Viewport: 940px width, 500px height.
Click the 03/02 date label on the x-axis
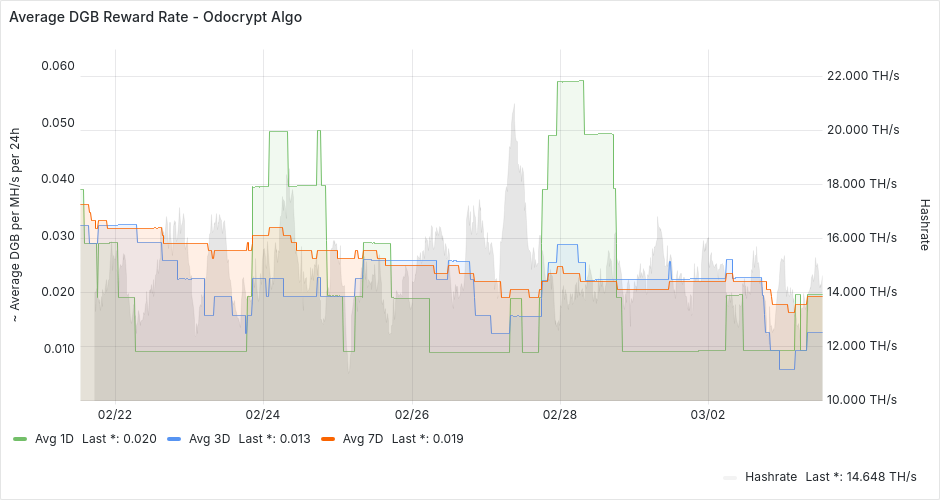click(708, 414)
